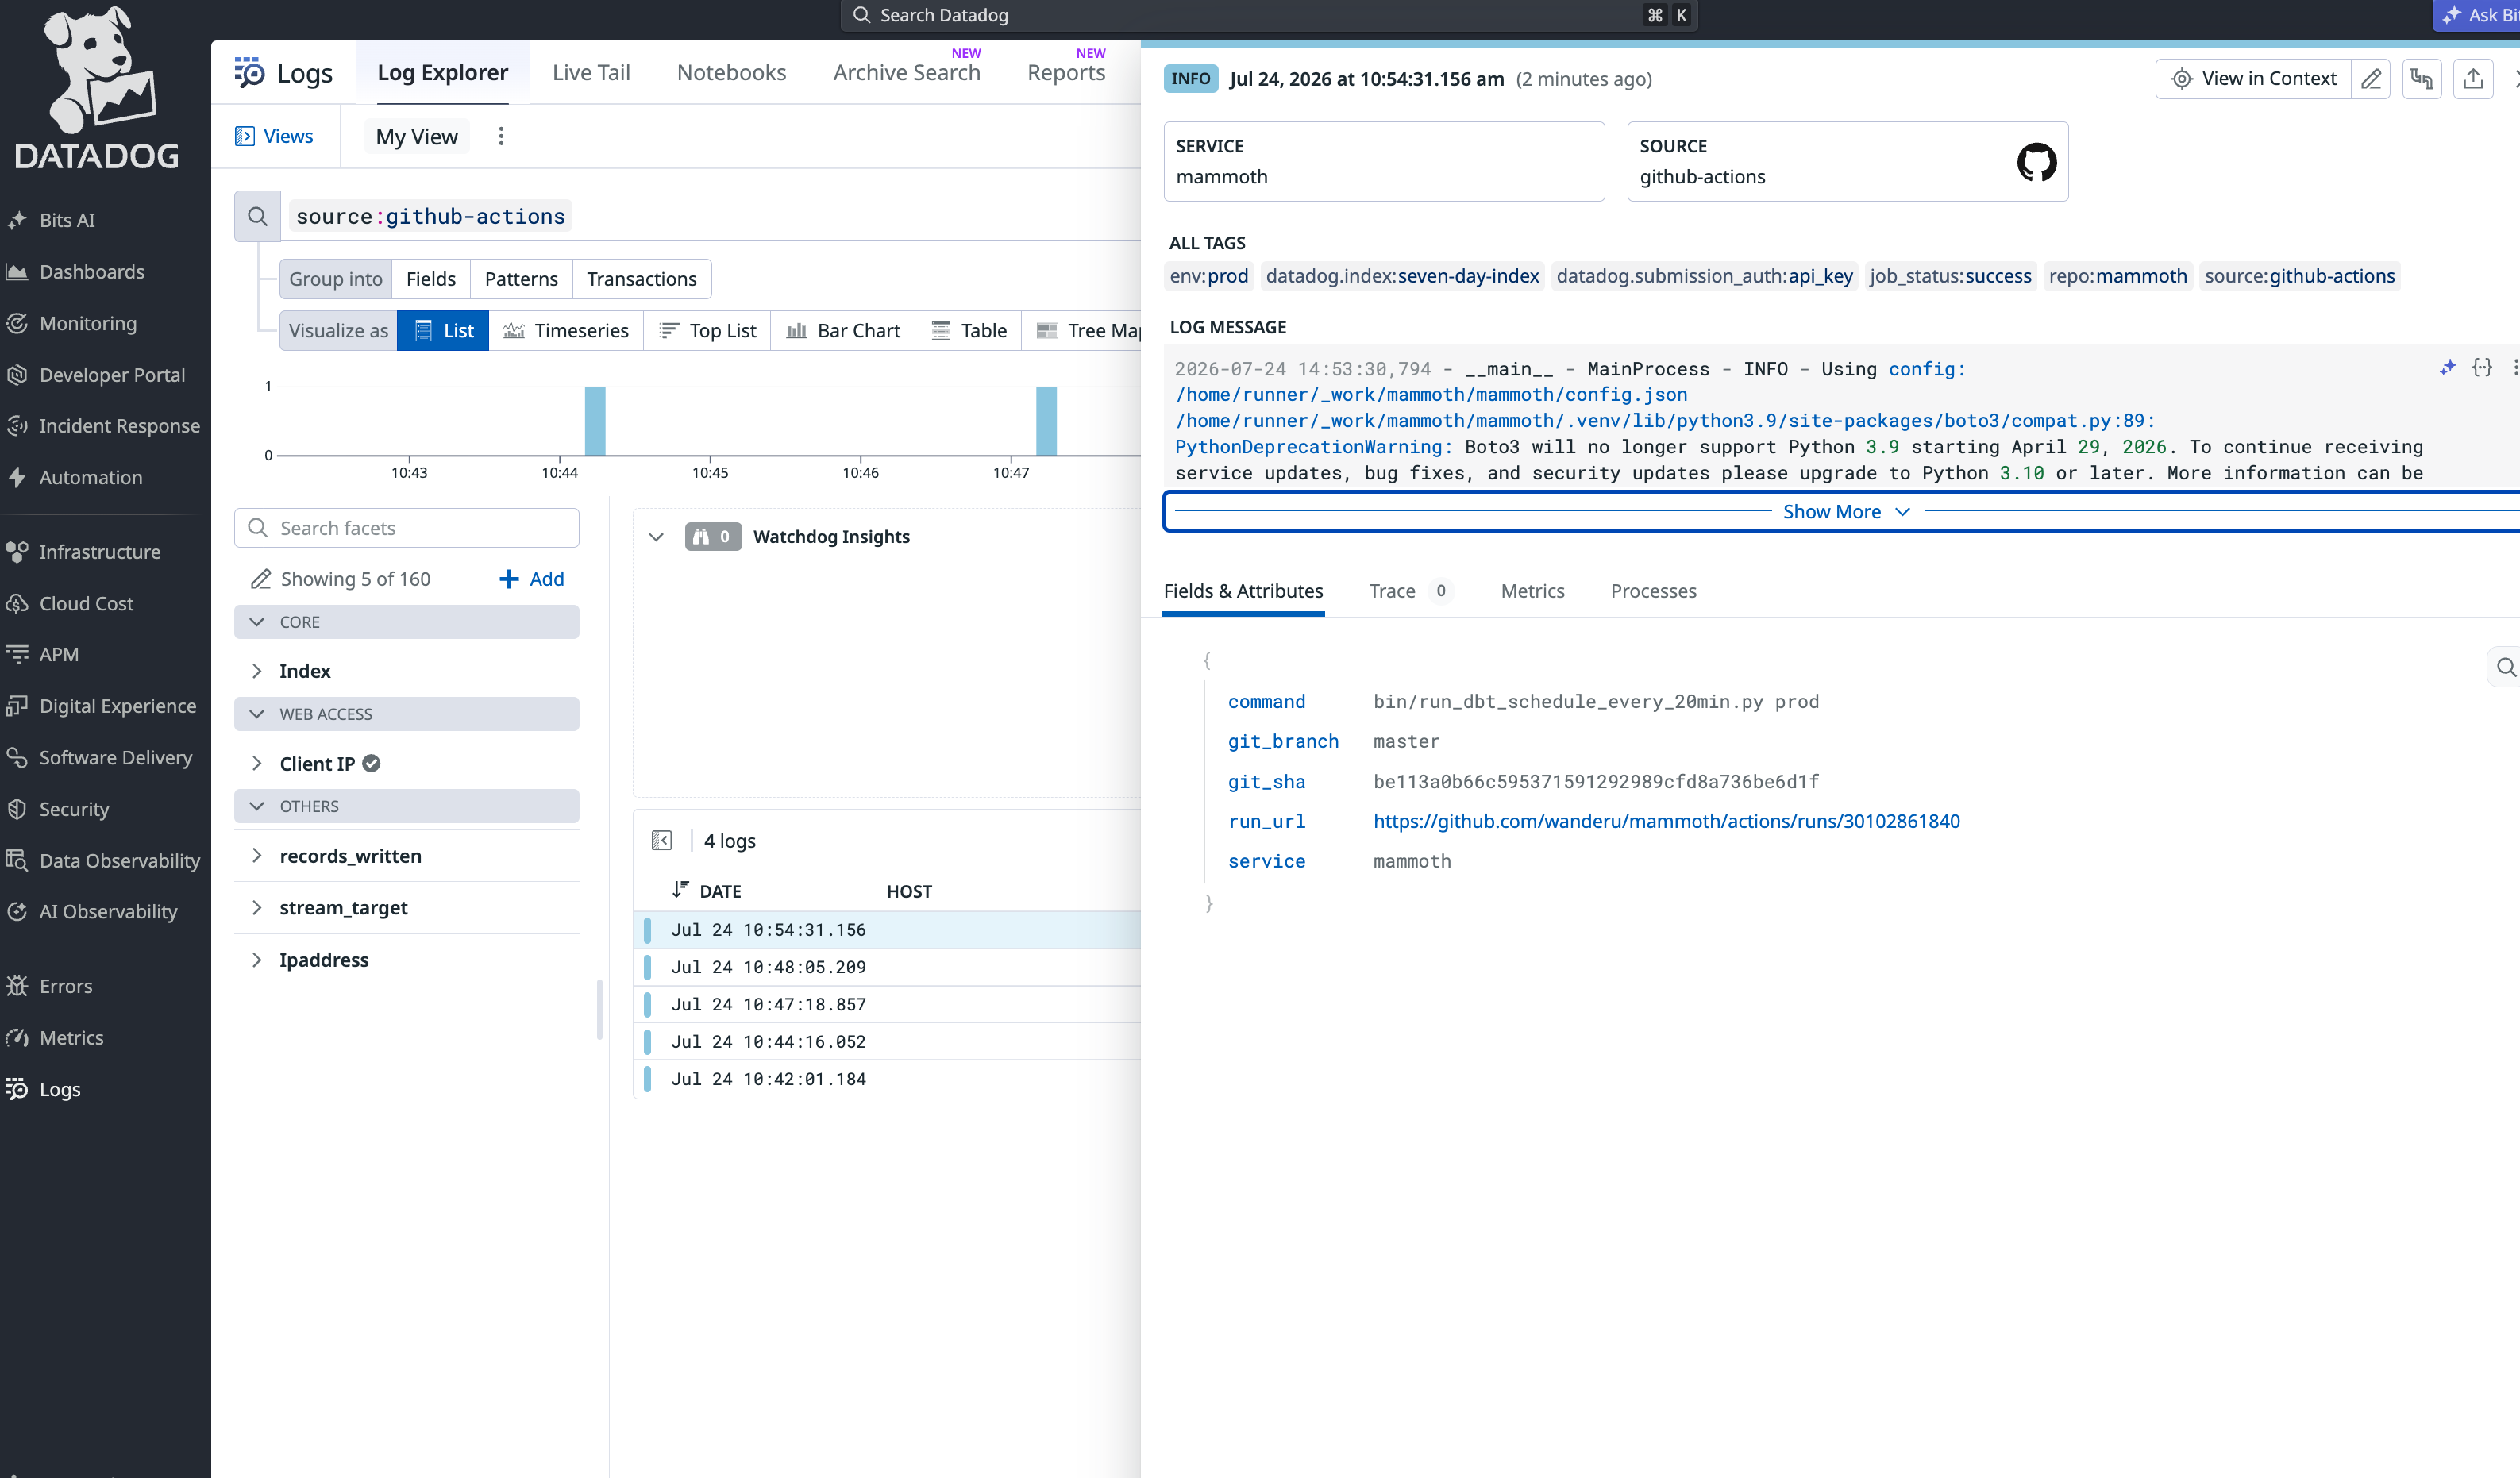Click the Search facets input field
Screen dimensions: 2520x1478
(406, 528)
